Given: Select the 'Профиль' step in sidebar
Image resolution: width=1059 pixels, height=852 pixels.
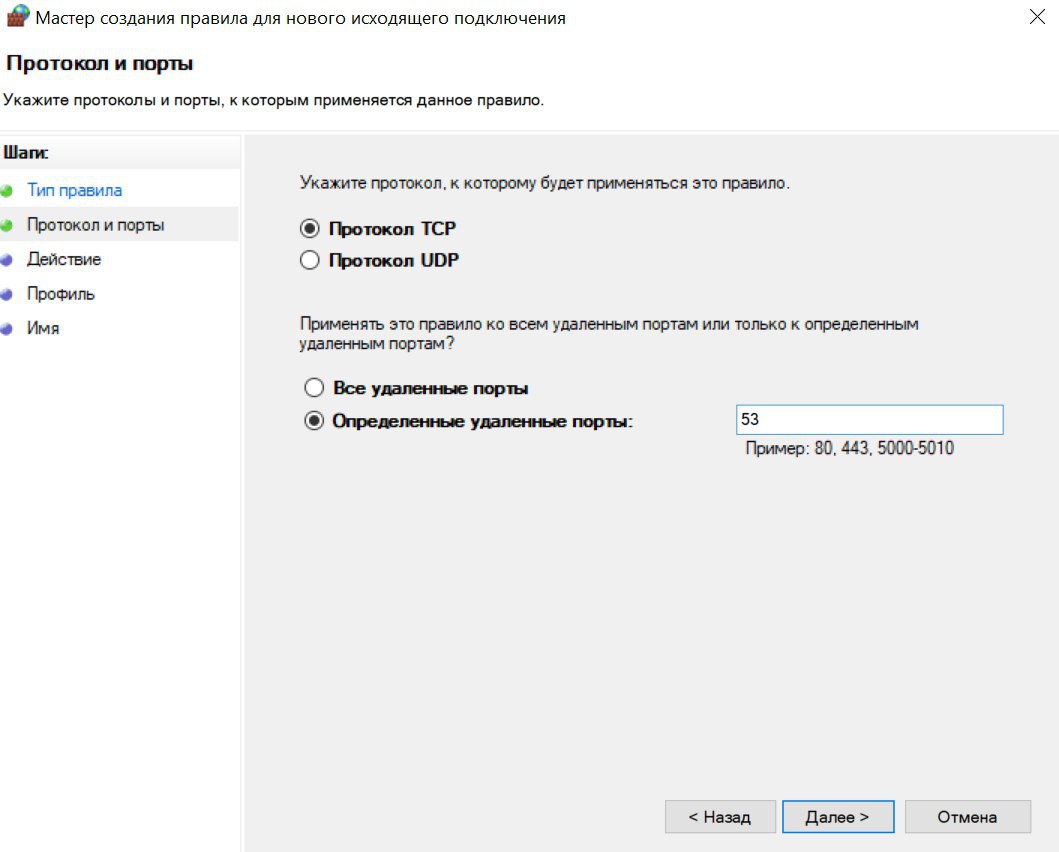Looking at the screenshot, I should pyautogui.click(x=61, y=294).
